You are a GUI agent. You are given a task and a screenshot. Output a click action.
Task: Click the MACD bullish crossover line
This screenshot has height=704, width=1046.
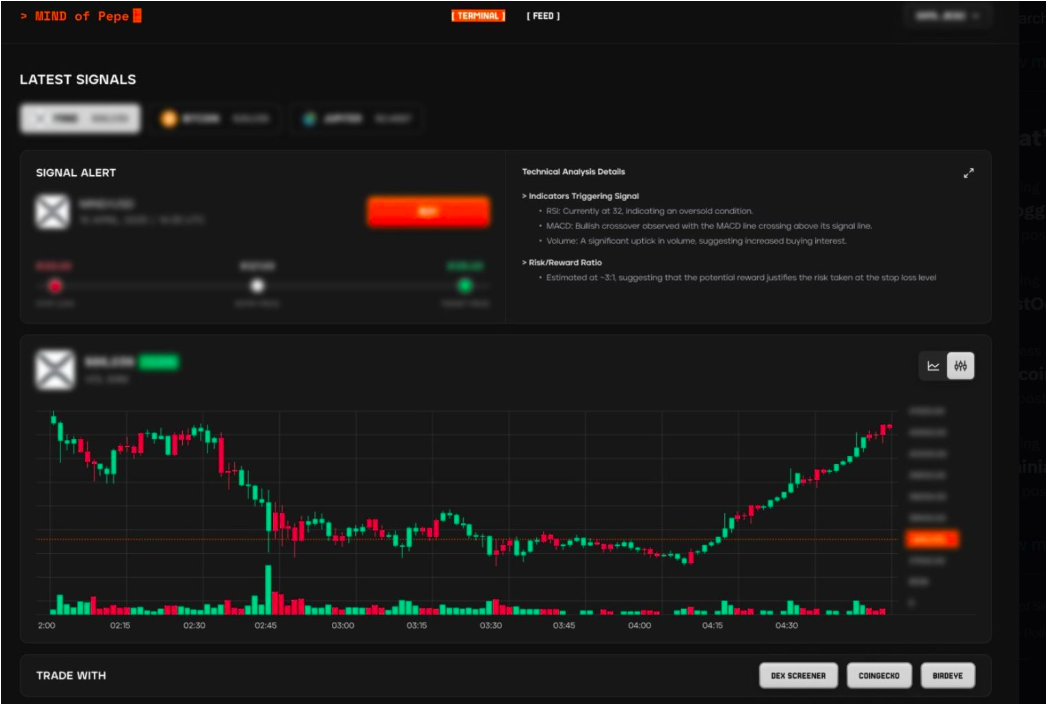(709, 226)
